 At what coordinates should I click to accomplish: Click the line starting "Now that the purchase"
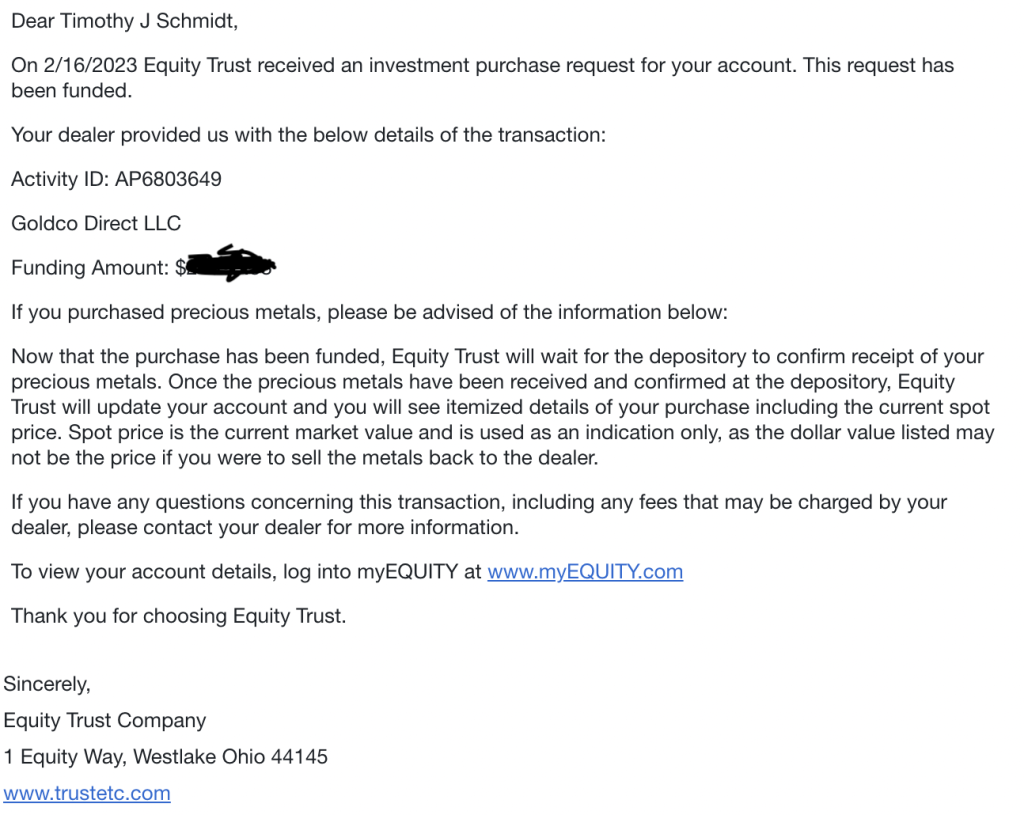click(x=498, y=357)
